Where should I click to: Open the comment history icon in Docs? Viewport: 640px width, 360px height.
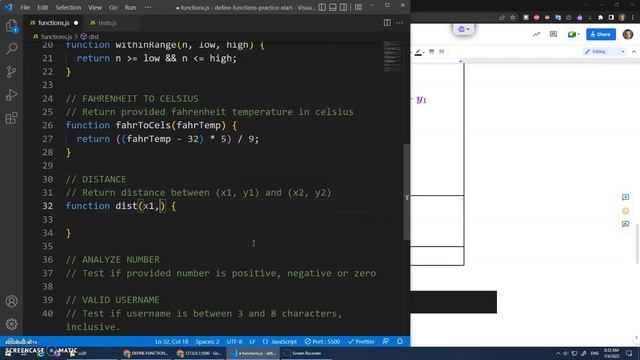tap(553, 34)
